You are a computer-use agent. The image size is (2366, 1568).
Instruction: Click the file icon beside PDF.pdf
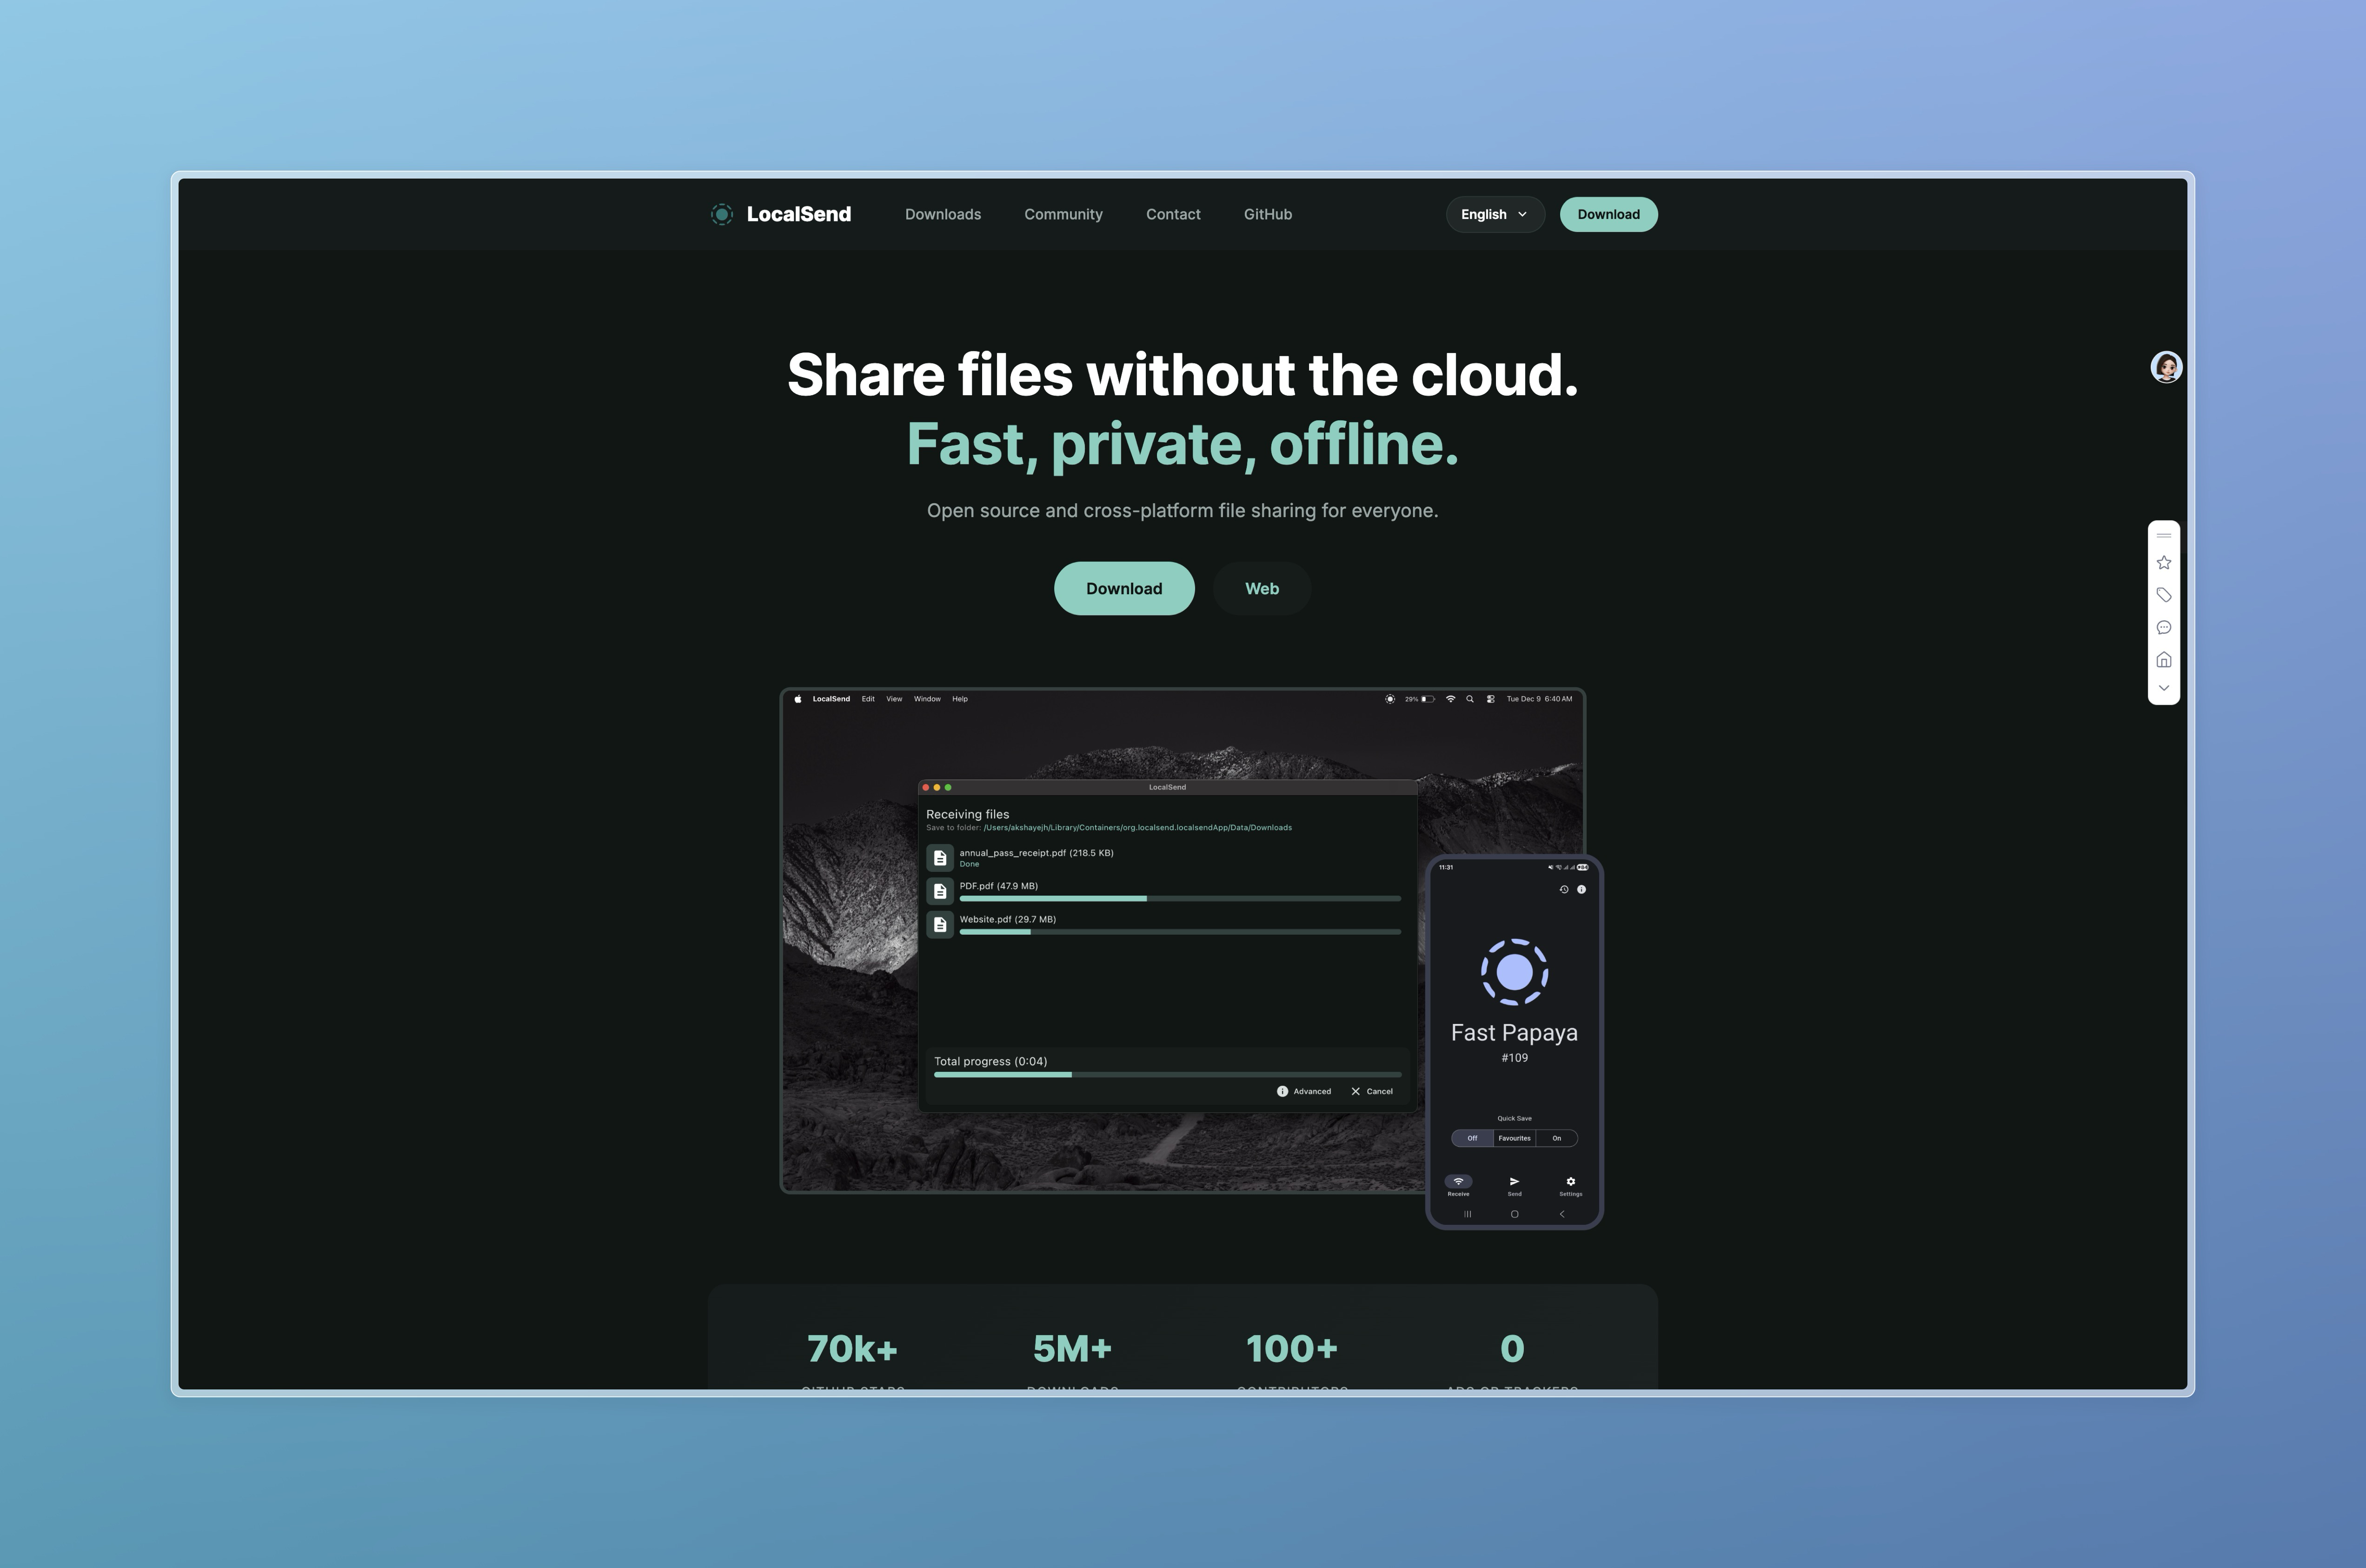coord(940,891)
